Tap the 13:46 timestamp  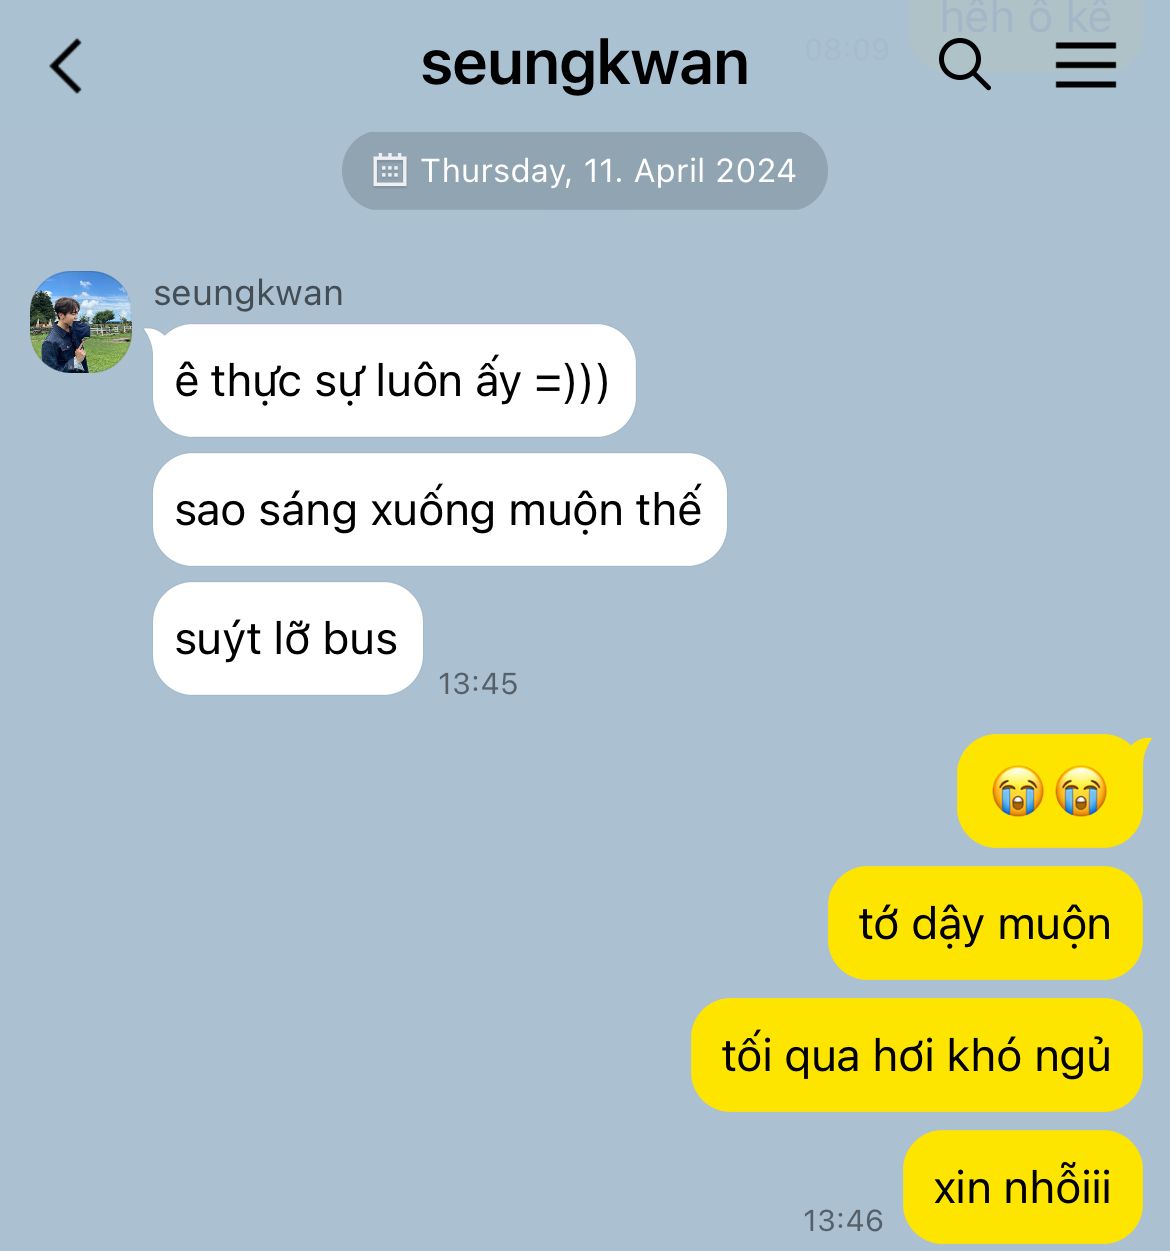[x=843, y=1220]
